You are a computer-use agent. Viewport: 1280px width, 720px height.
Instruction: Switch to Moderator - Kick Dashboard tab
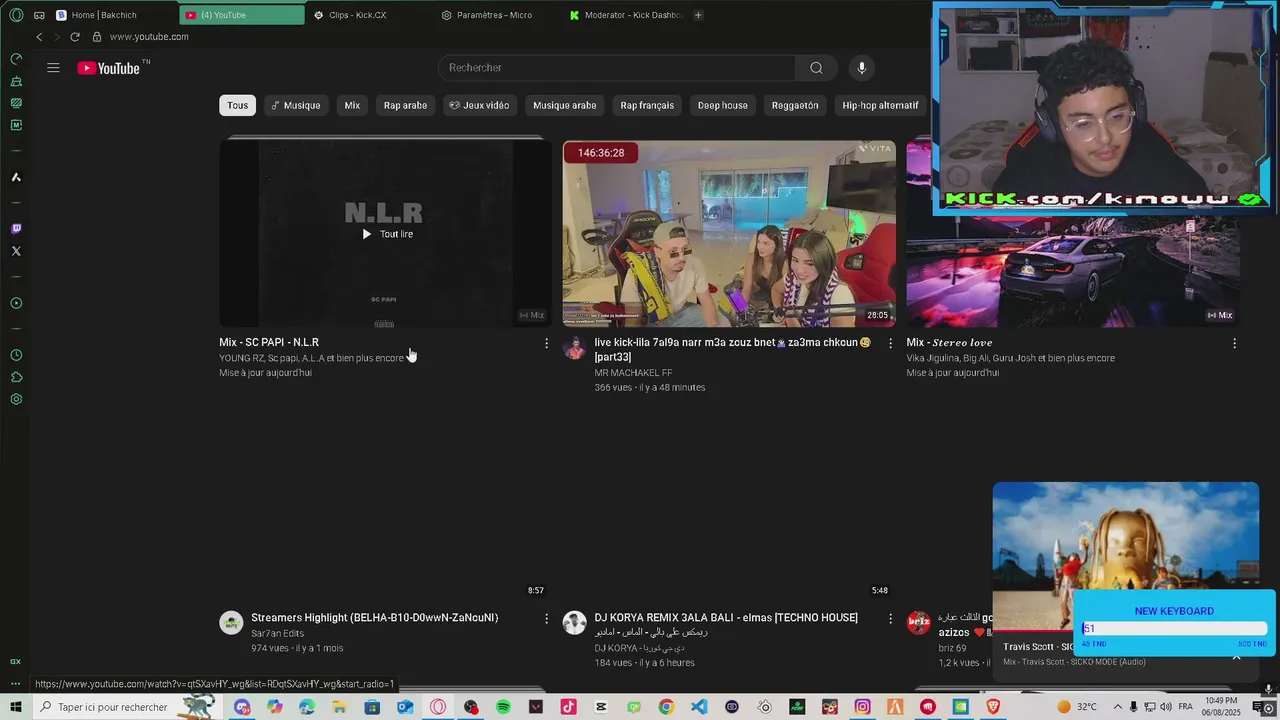[625, 15]
